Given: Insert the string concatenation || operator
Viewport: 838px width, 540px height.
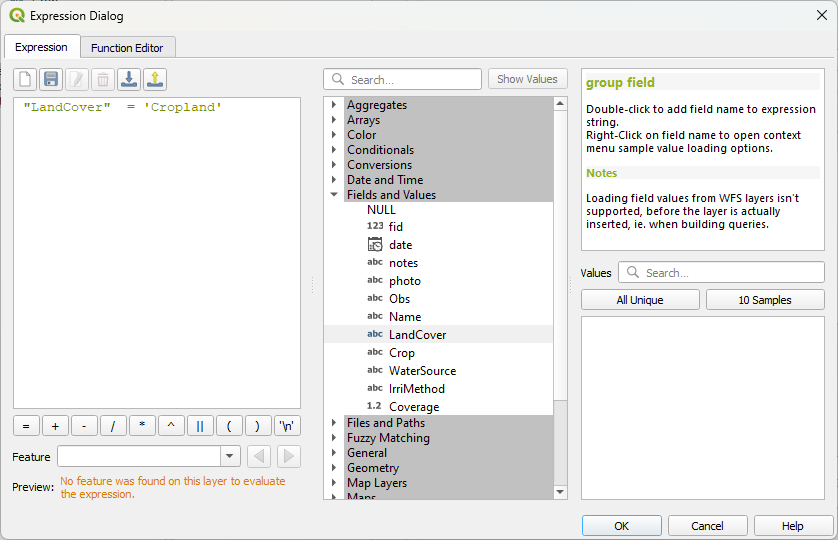Looking at the screenshot, I should (200, 426).
